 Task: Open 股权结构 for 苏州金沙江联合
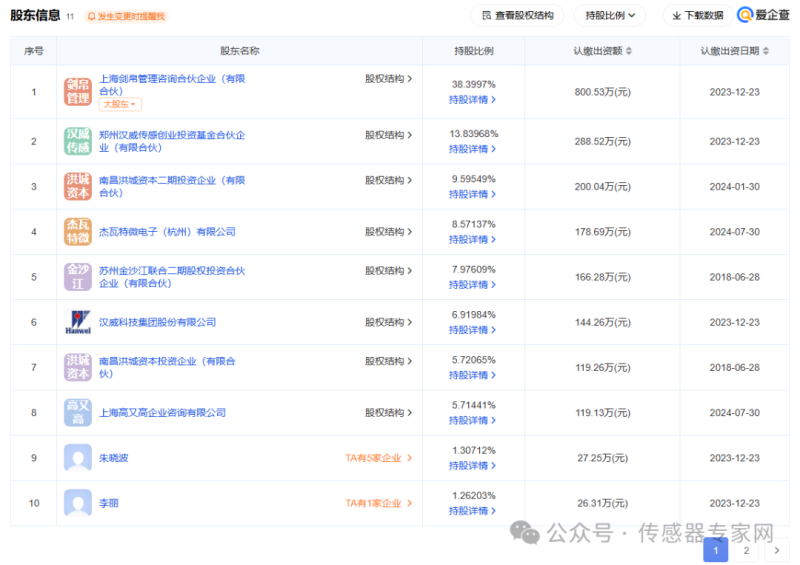click(x=388, y=271)
